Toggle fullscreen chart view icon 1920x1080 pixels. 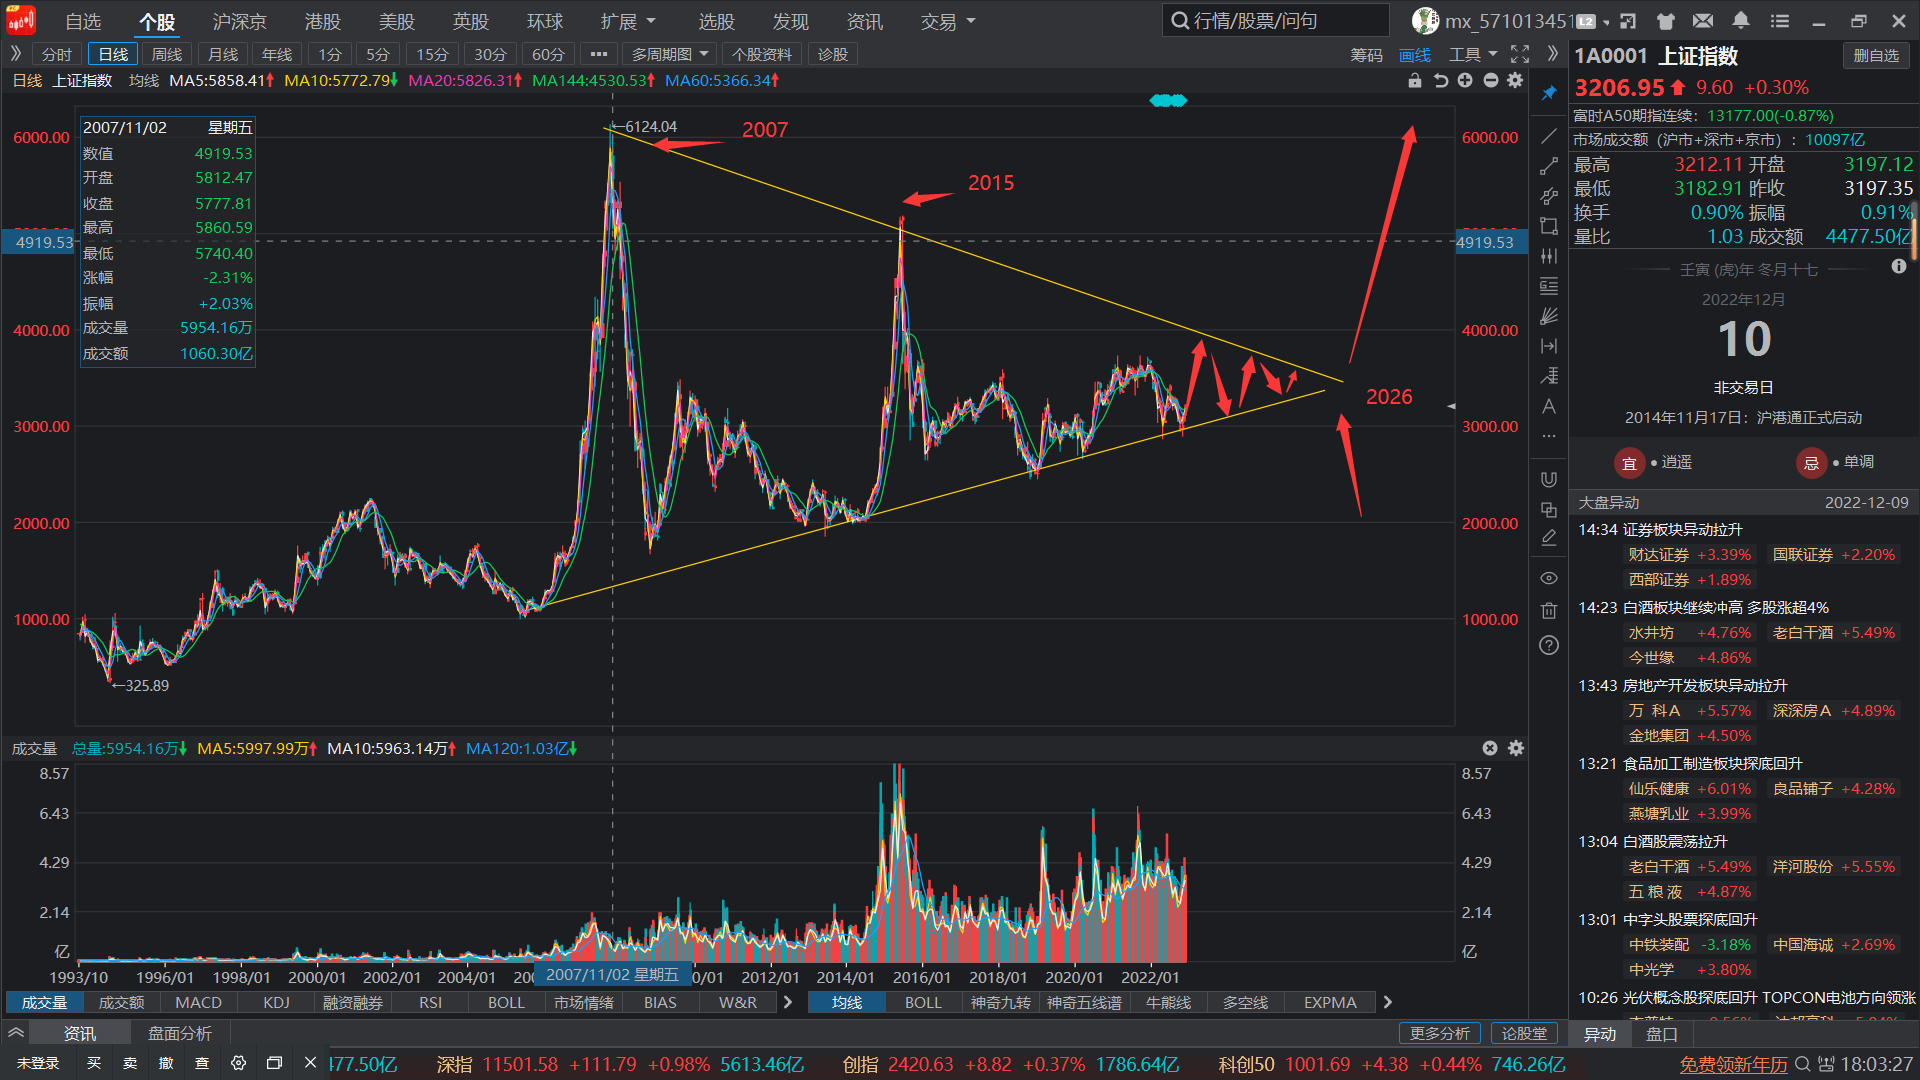click(1520, 54)
